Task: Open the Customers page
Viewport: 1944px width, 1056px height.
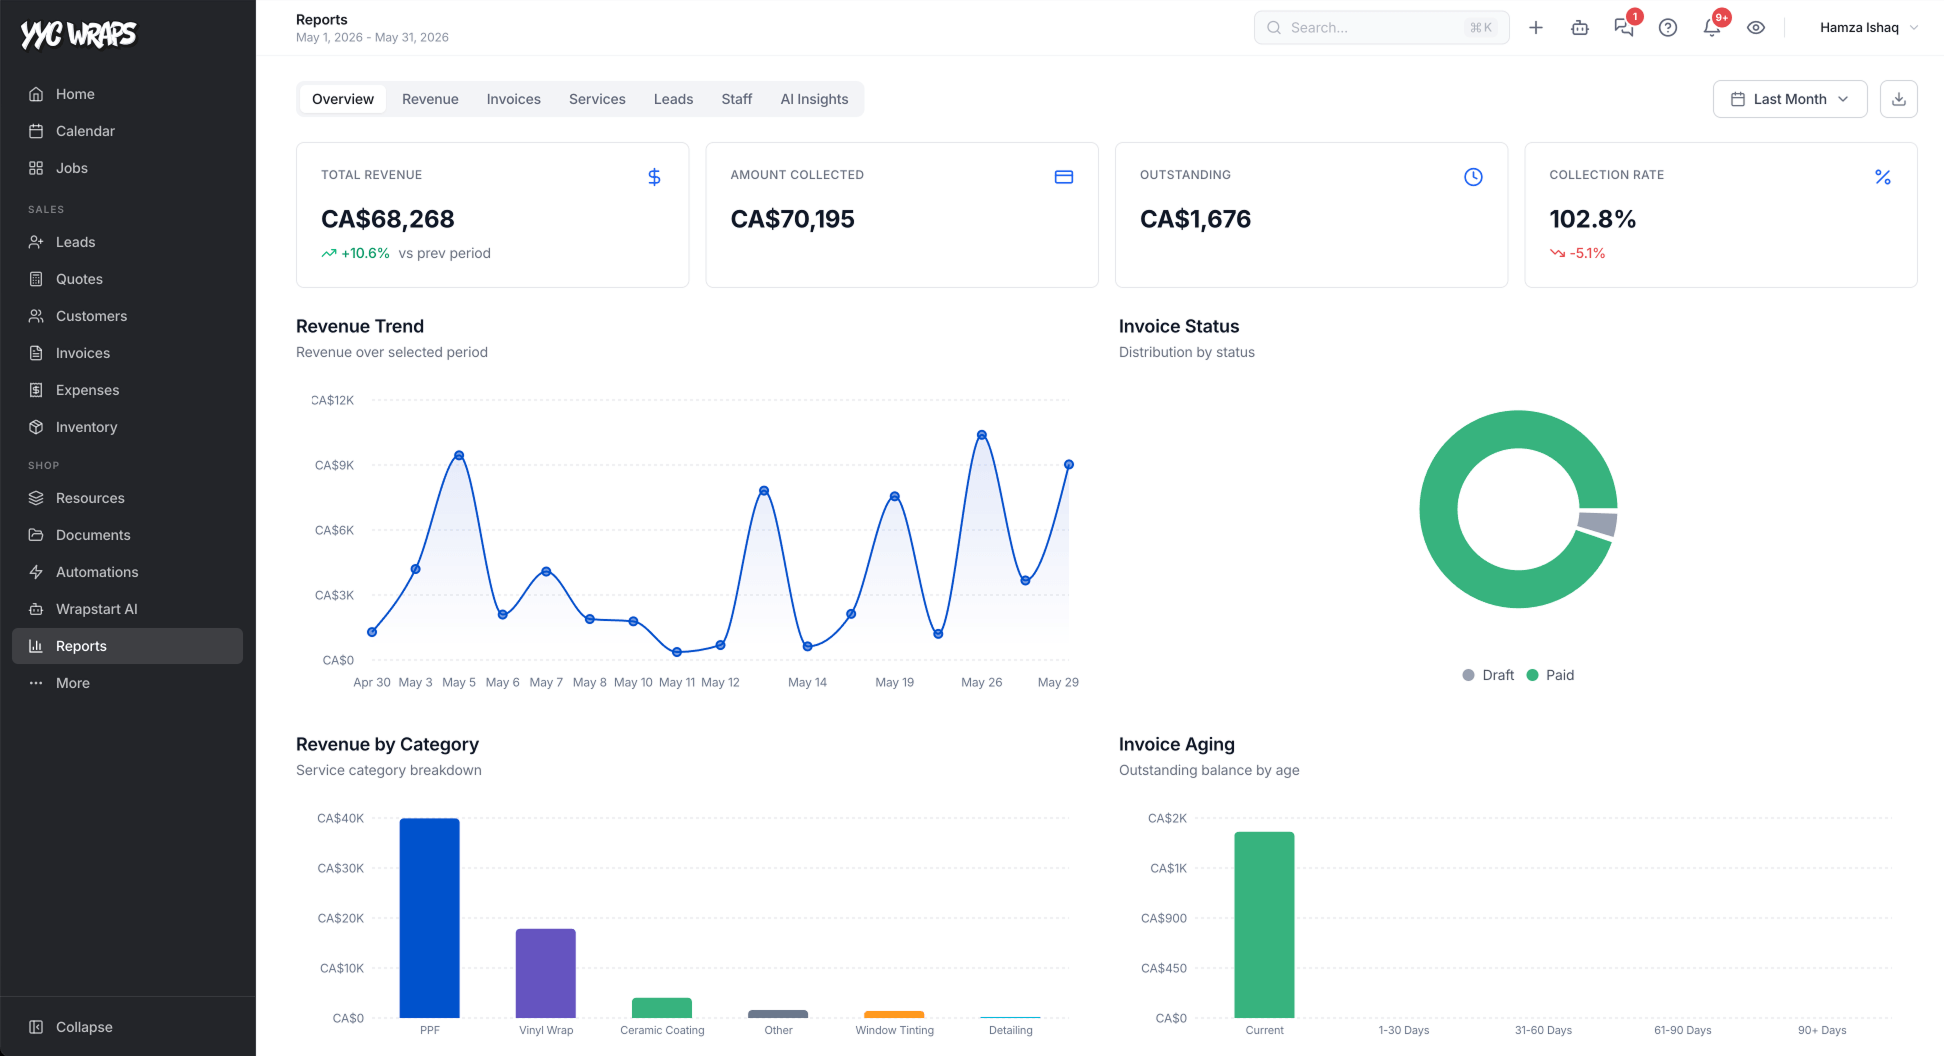Action: point(127,316)
